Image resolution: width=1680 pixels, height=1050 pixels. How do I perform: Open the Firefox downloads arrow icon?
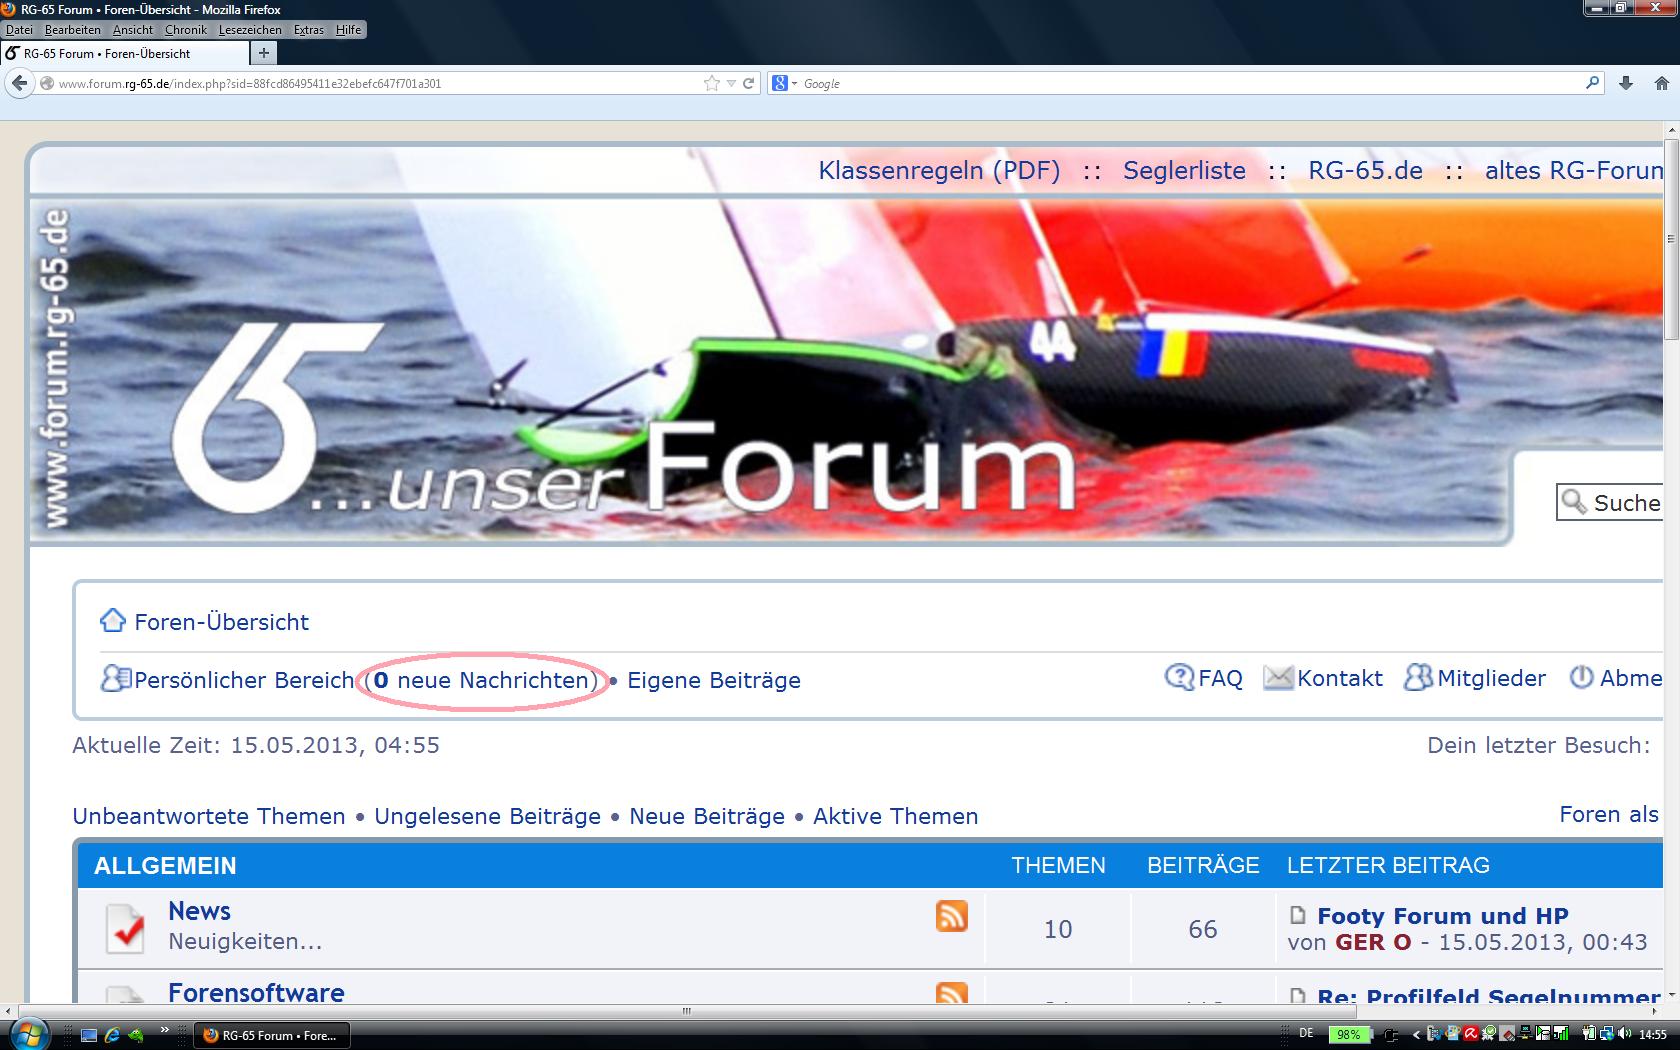click(x=1626, y=83)
